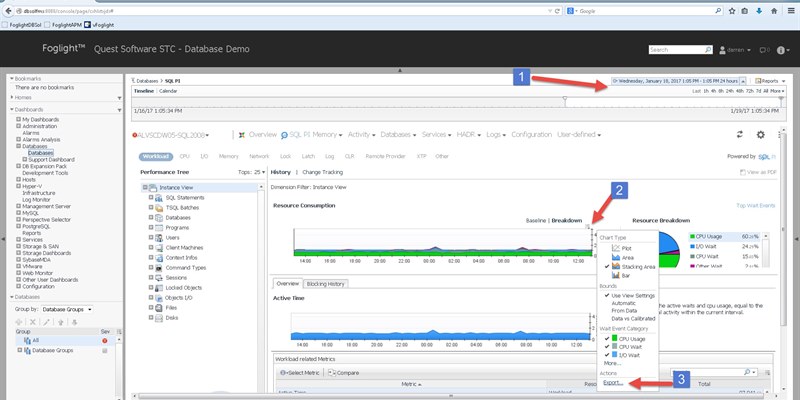This screenshot has height=400, width=800.
Task: Expand Administration in the Dashboards list
Action: 18,126
